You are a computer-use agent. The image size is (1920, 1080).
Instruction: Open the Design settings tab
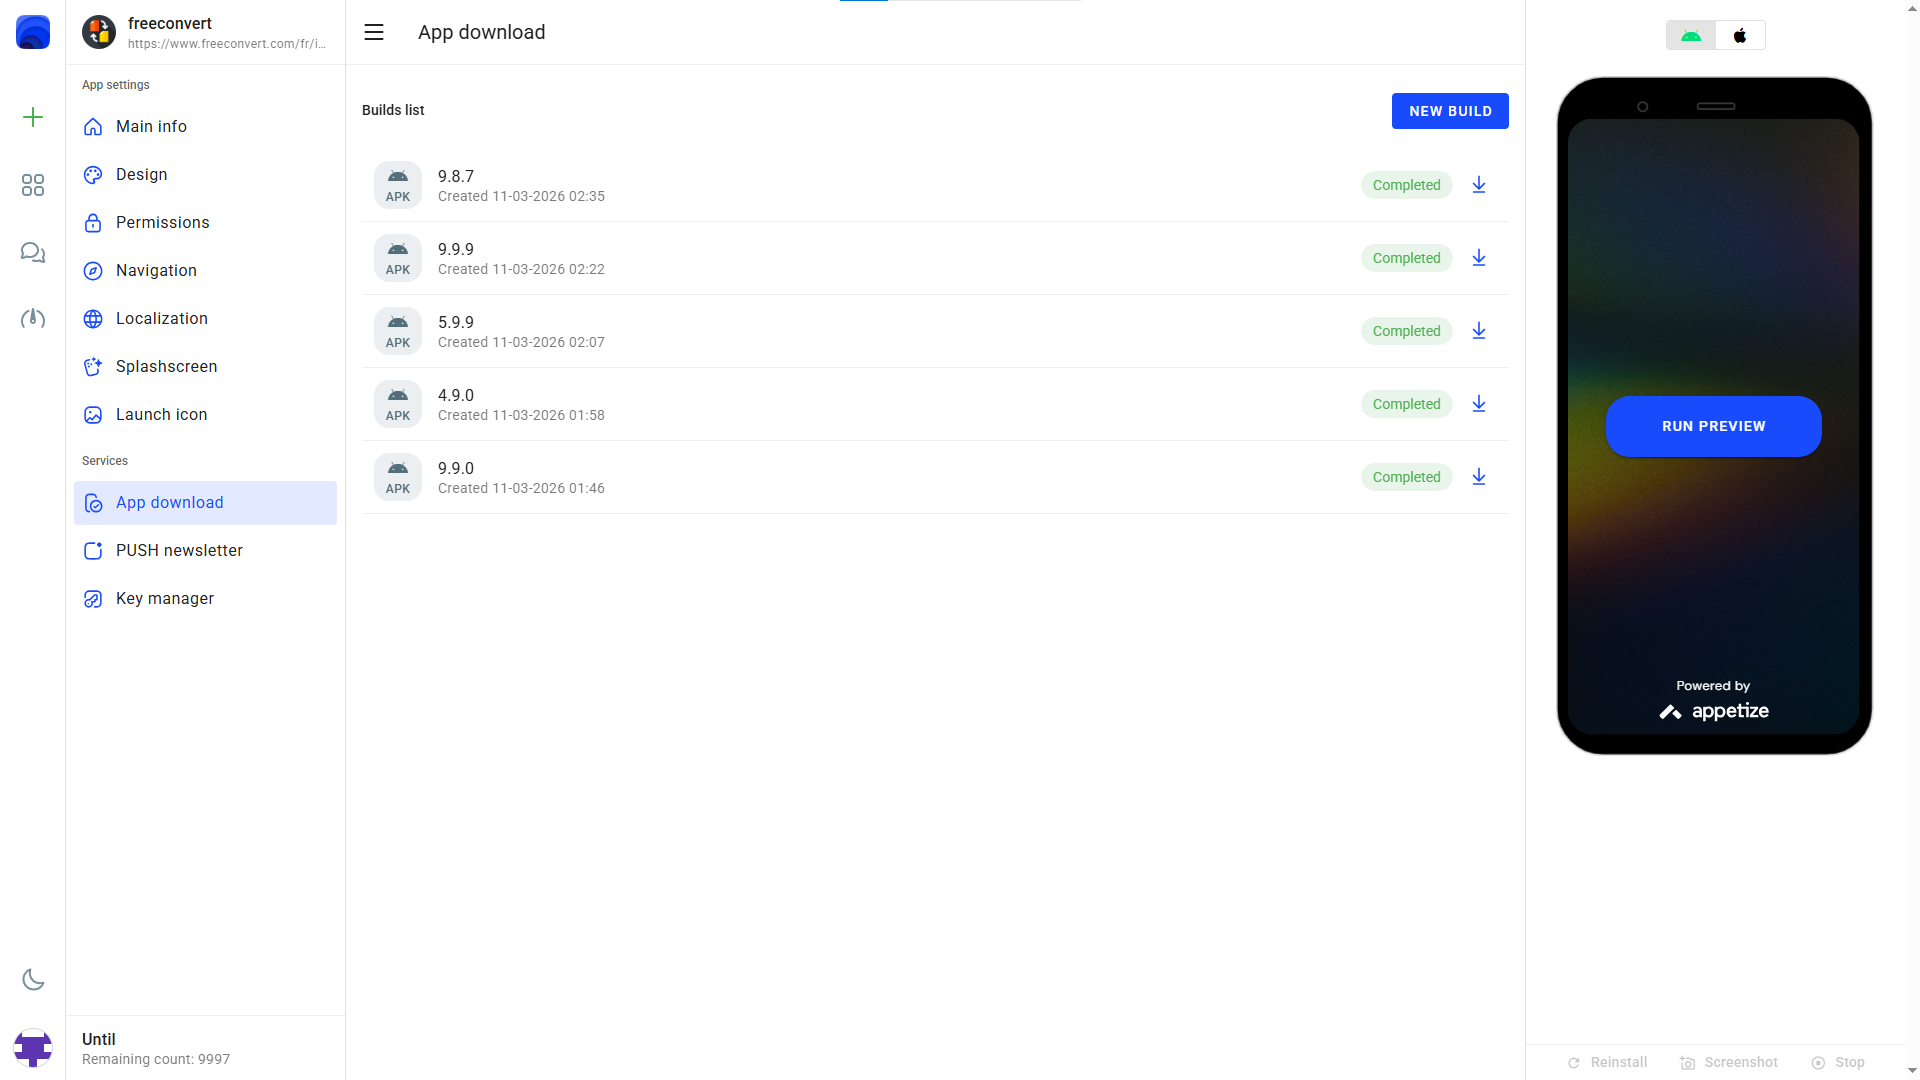[141, 174]
